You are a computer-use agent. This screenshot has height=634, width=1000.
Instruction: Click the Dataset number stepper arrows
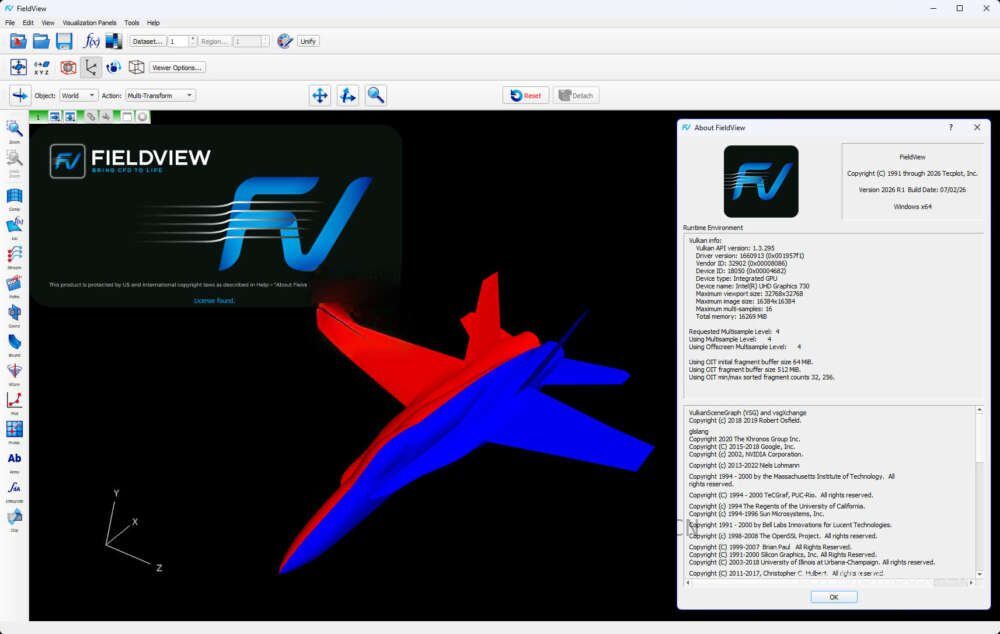[x=193, y=41]
